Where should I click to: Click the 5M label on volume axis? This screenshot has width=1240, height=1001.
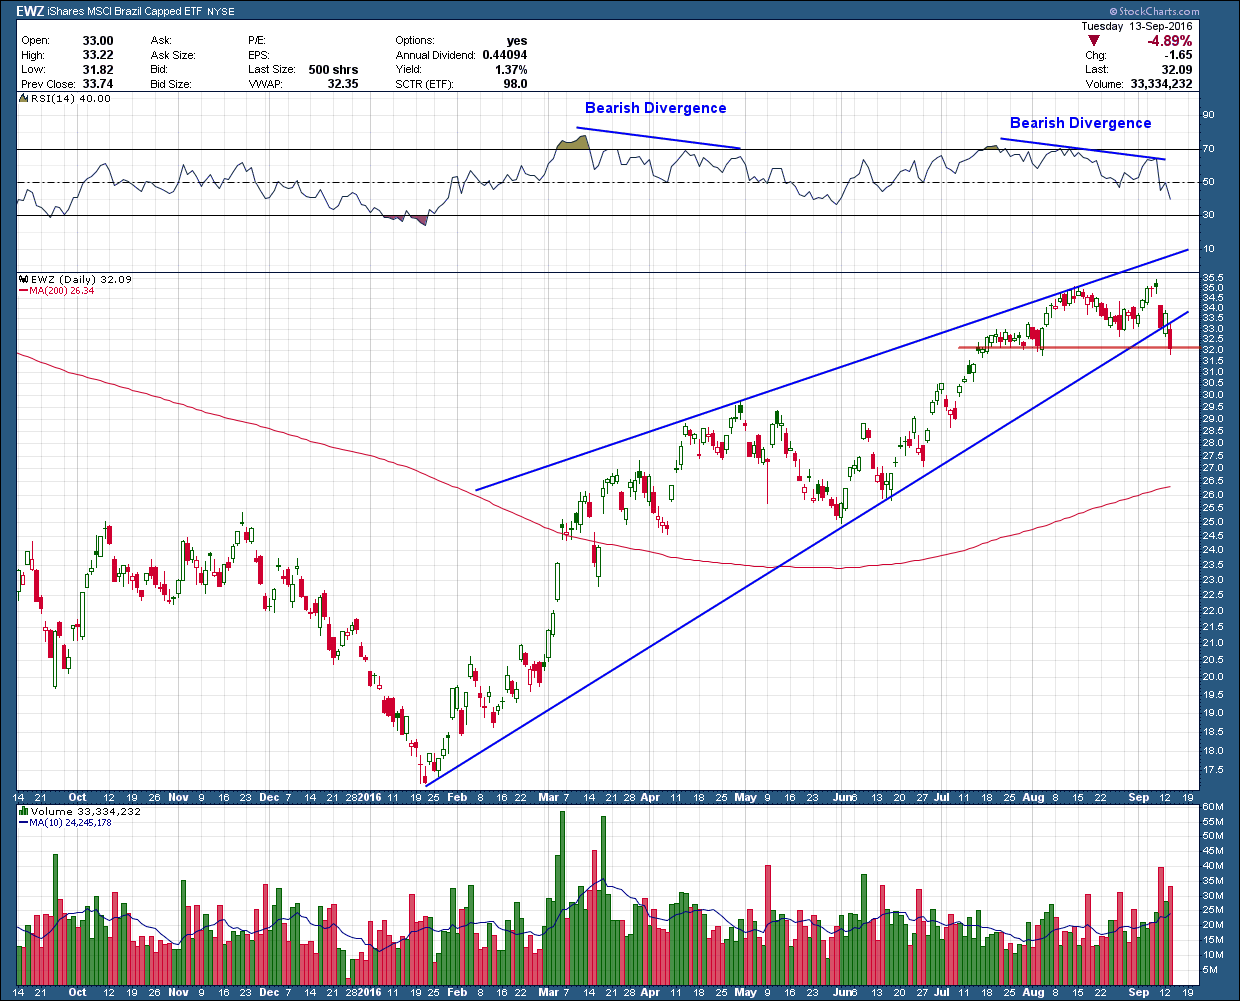click(1210, 970)
